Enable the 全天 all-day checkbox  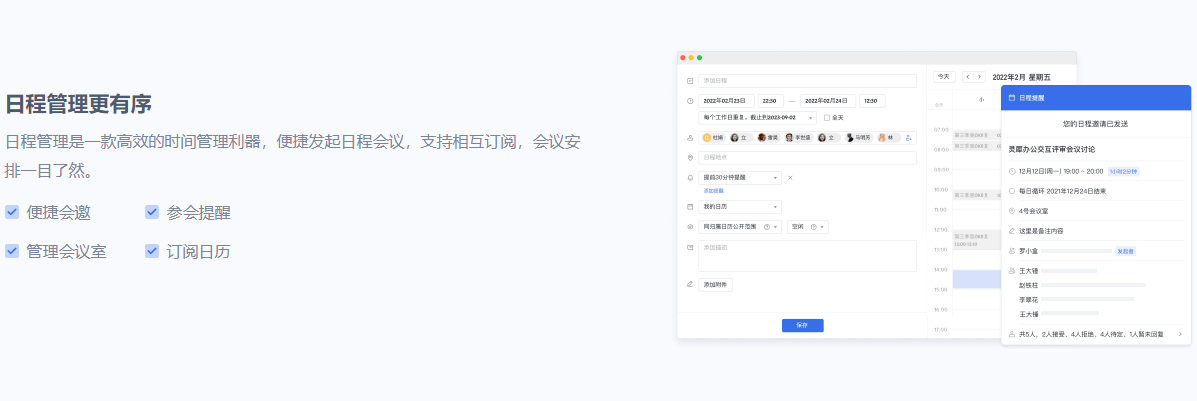coord(826,118)
